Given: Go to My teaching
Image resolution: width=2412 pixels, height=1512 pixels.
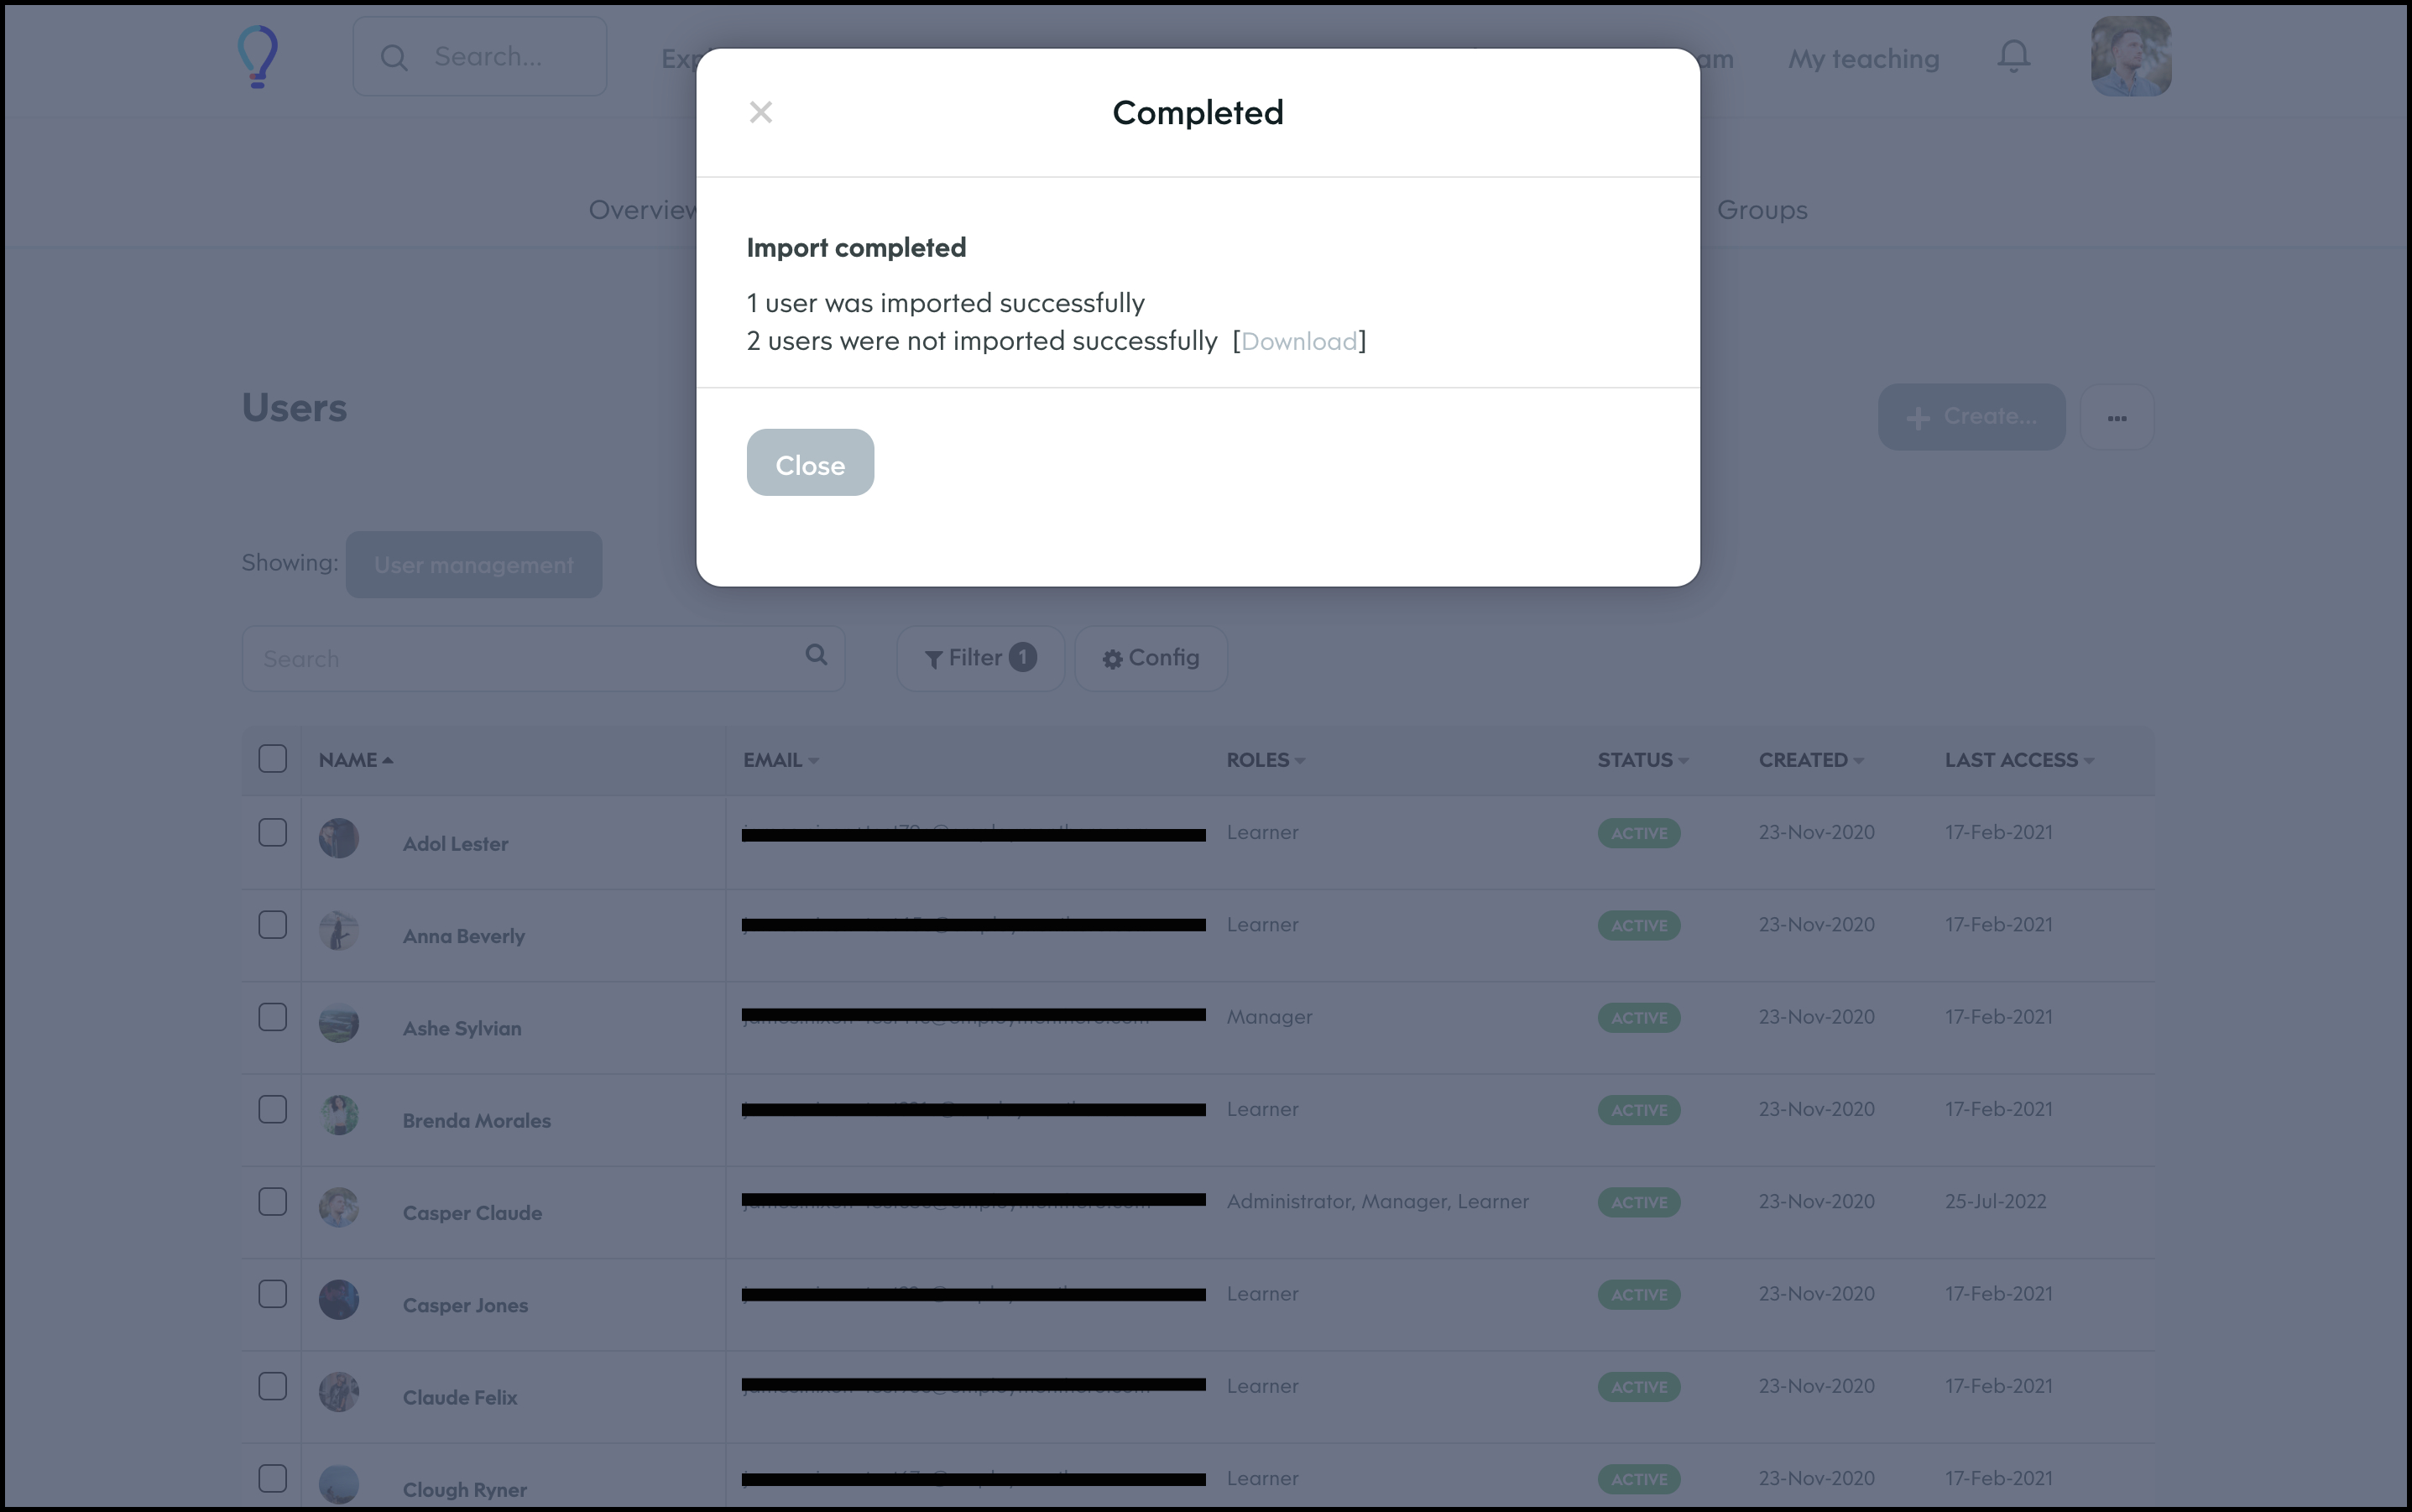Looking at the screenshot, I should [x=1864, y=59].
